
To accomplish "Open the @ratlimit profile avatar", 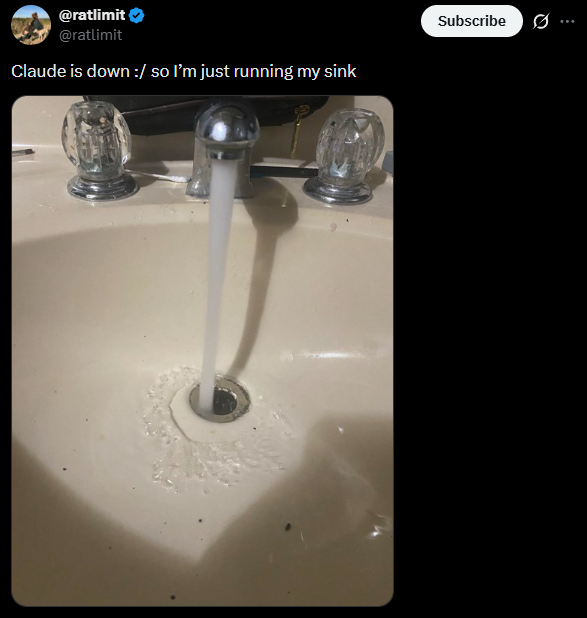I will click(31, 25).
